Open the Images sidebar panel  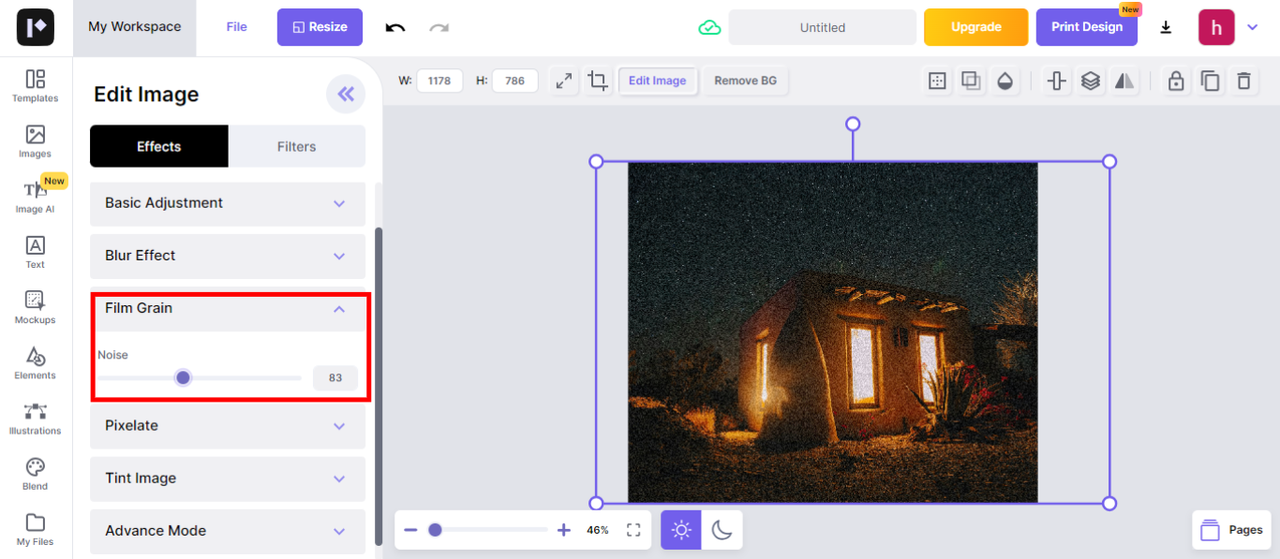[x=35, y=142]
